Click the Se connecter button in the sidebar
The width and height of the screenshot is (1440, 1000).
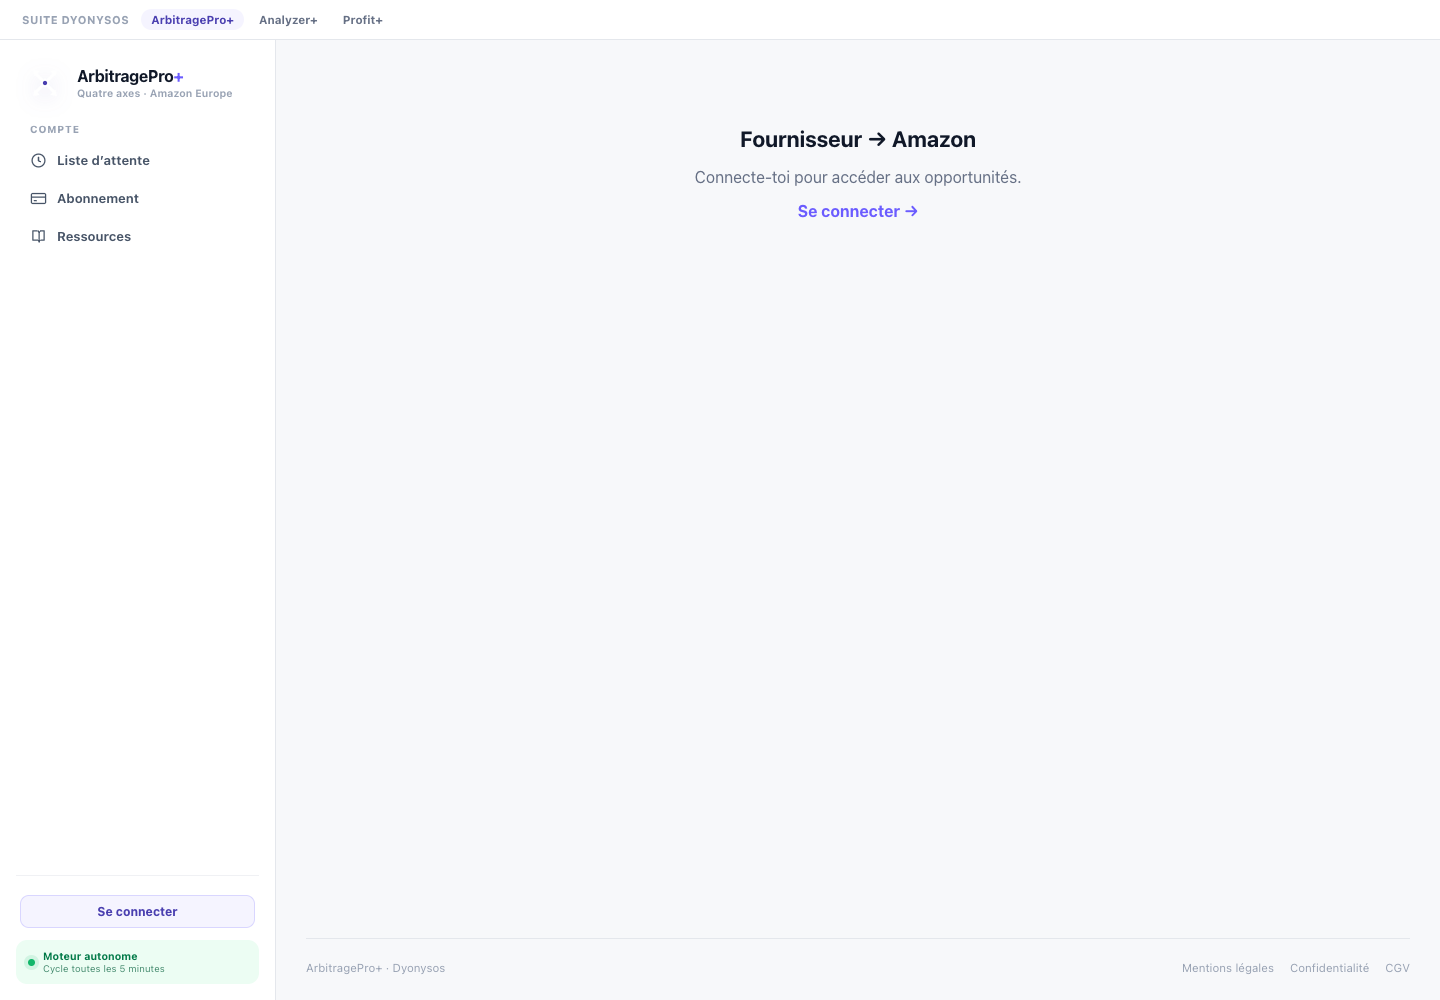click(x=137, y=911)
